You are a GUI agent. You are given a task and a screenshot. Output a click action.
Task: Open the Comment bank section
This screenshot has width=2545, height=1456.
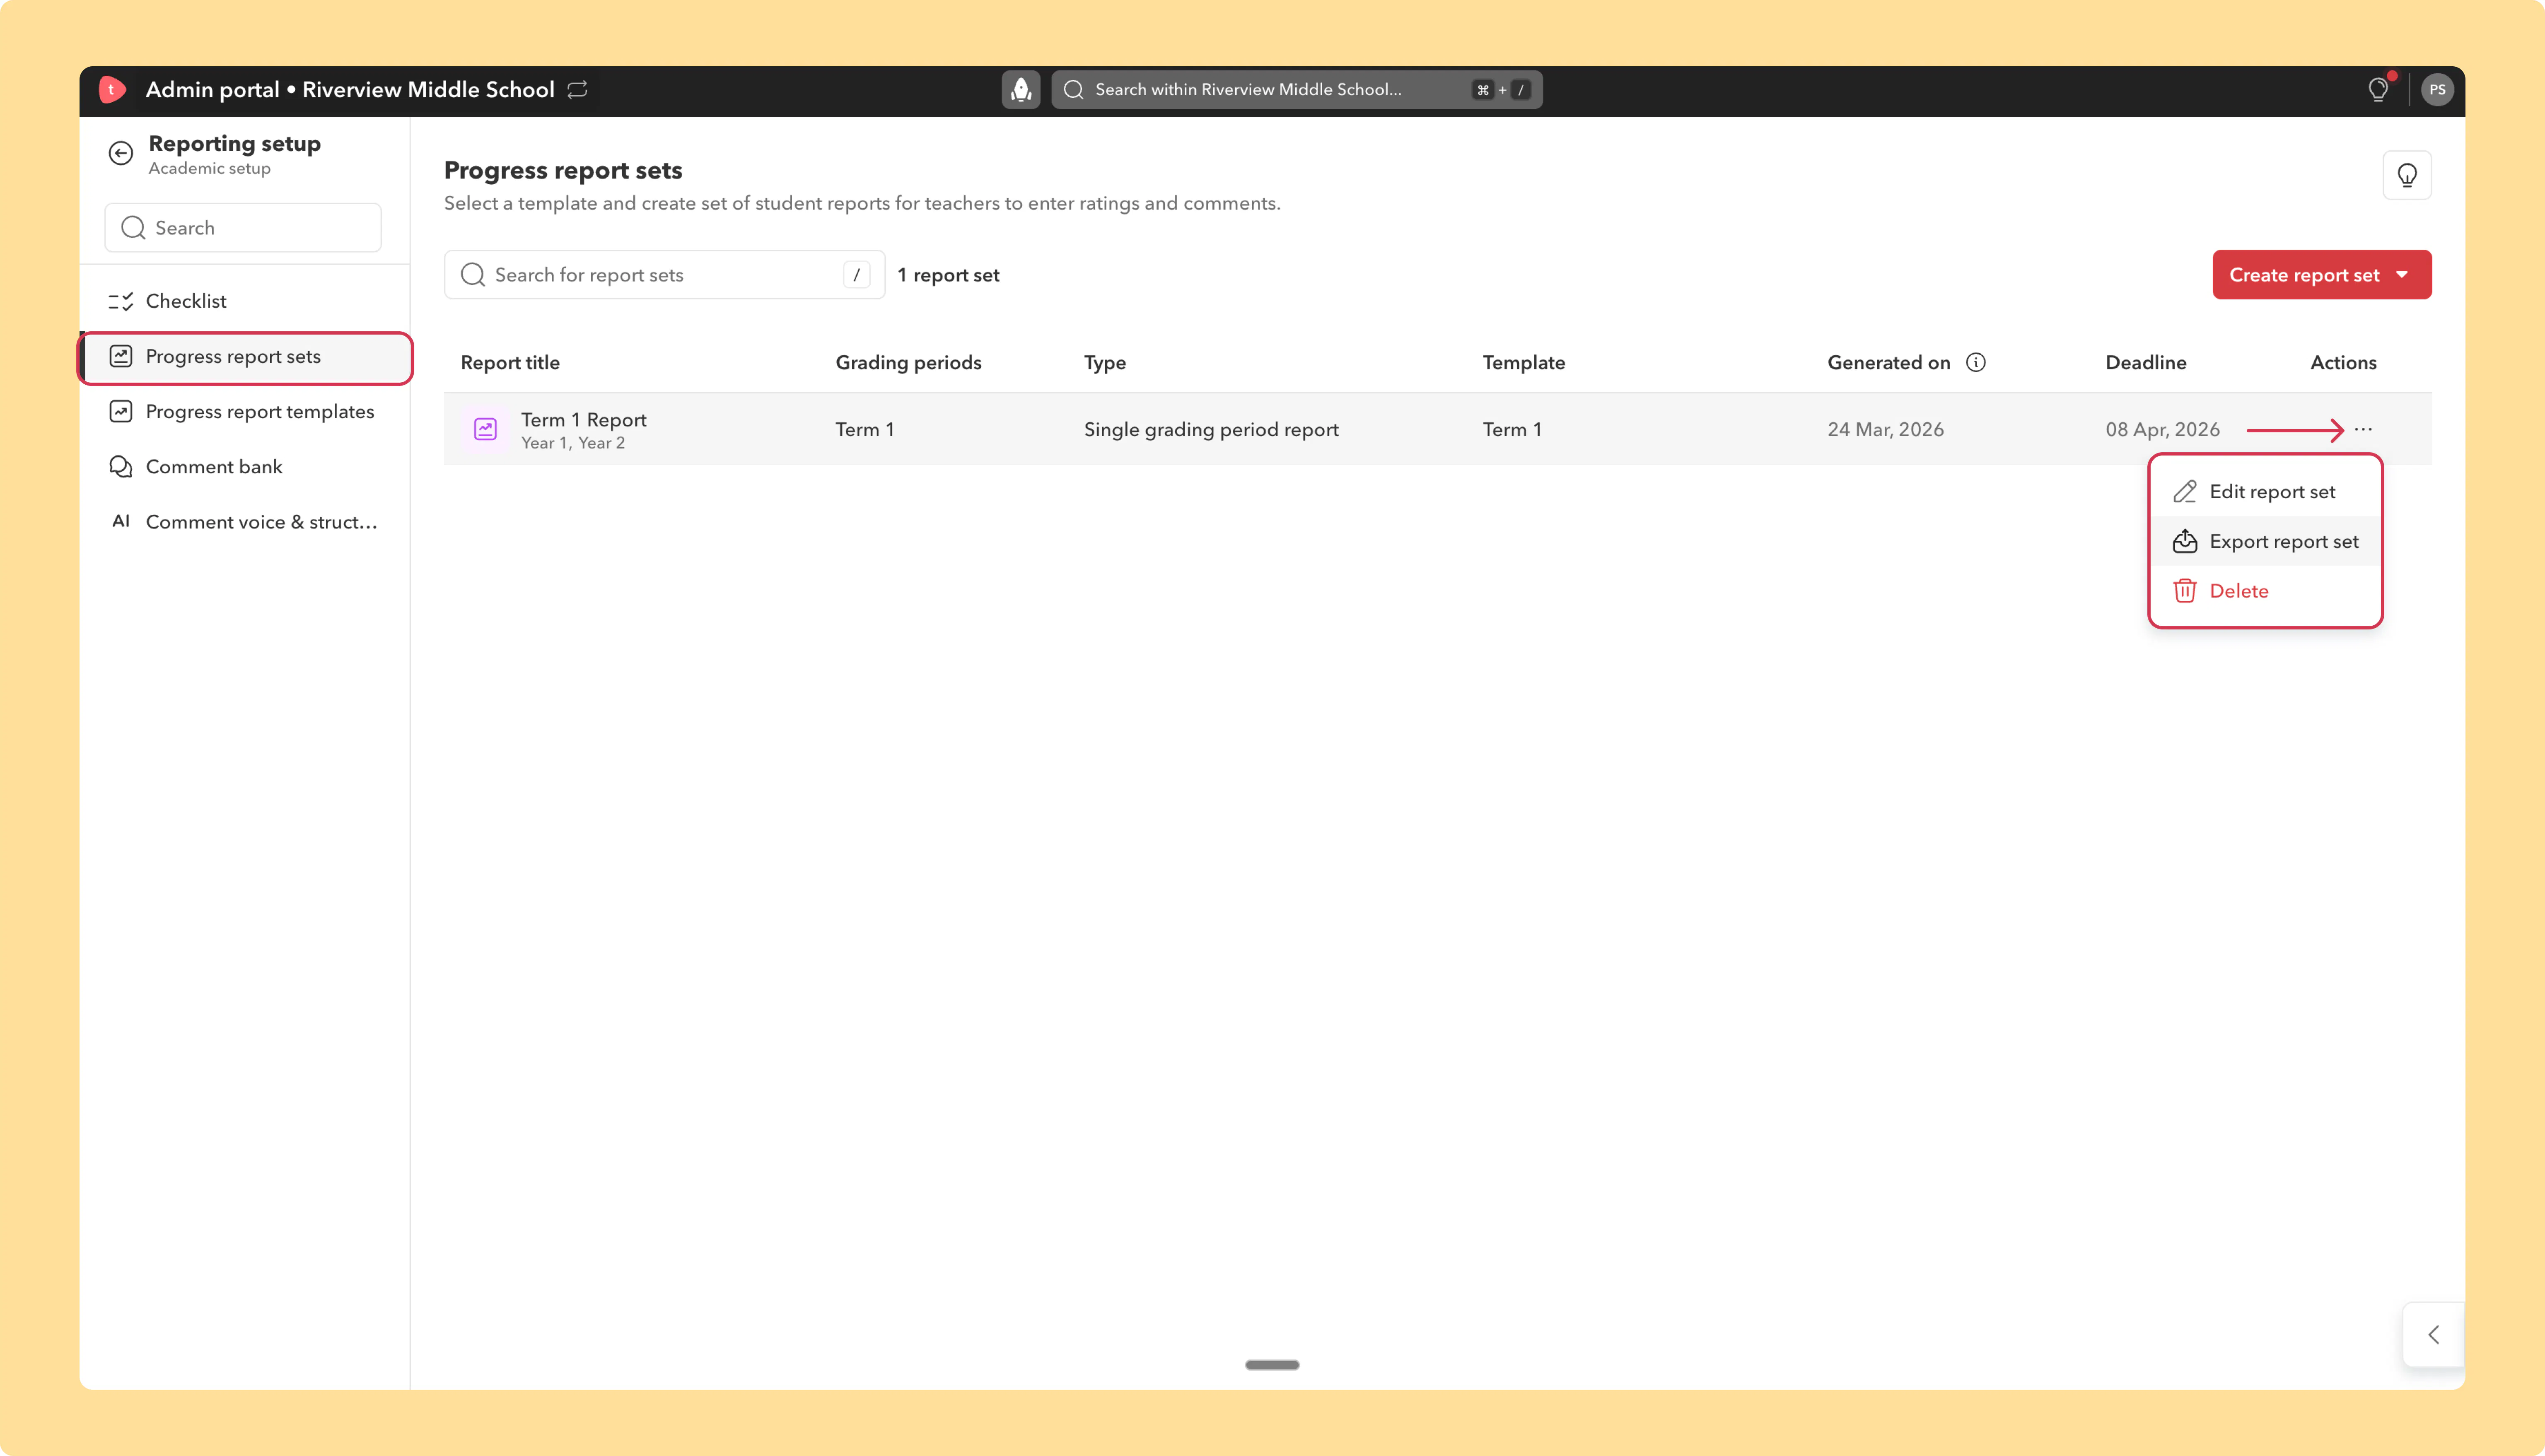(x=245, y=467)
